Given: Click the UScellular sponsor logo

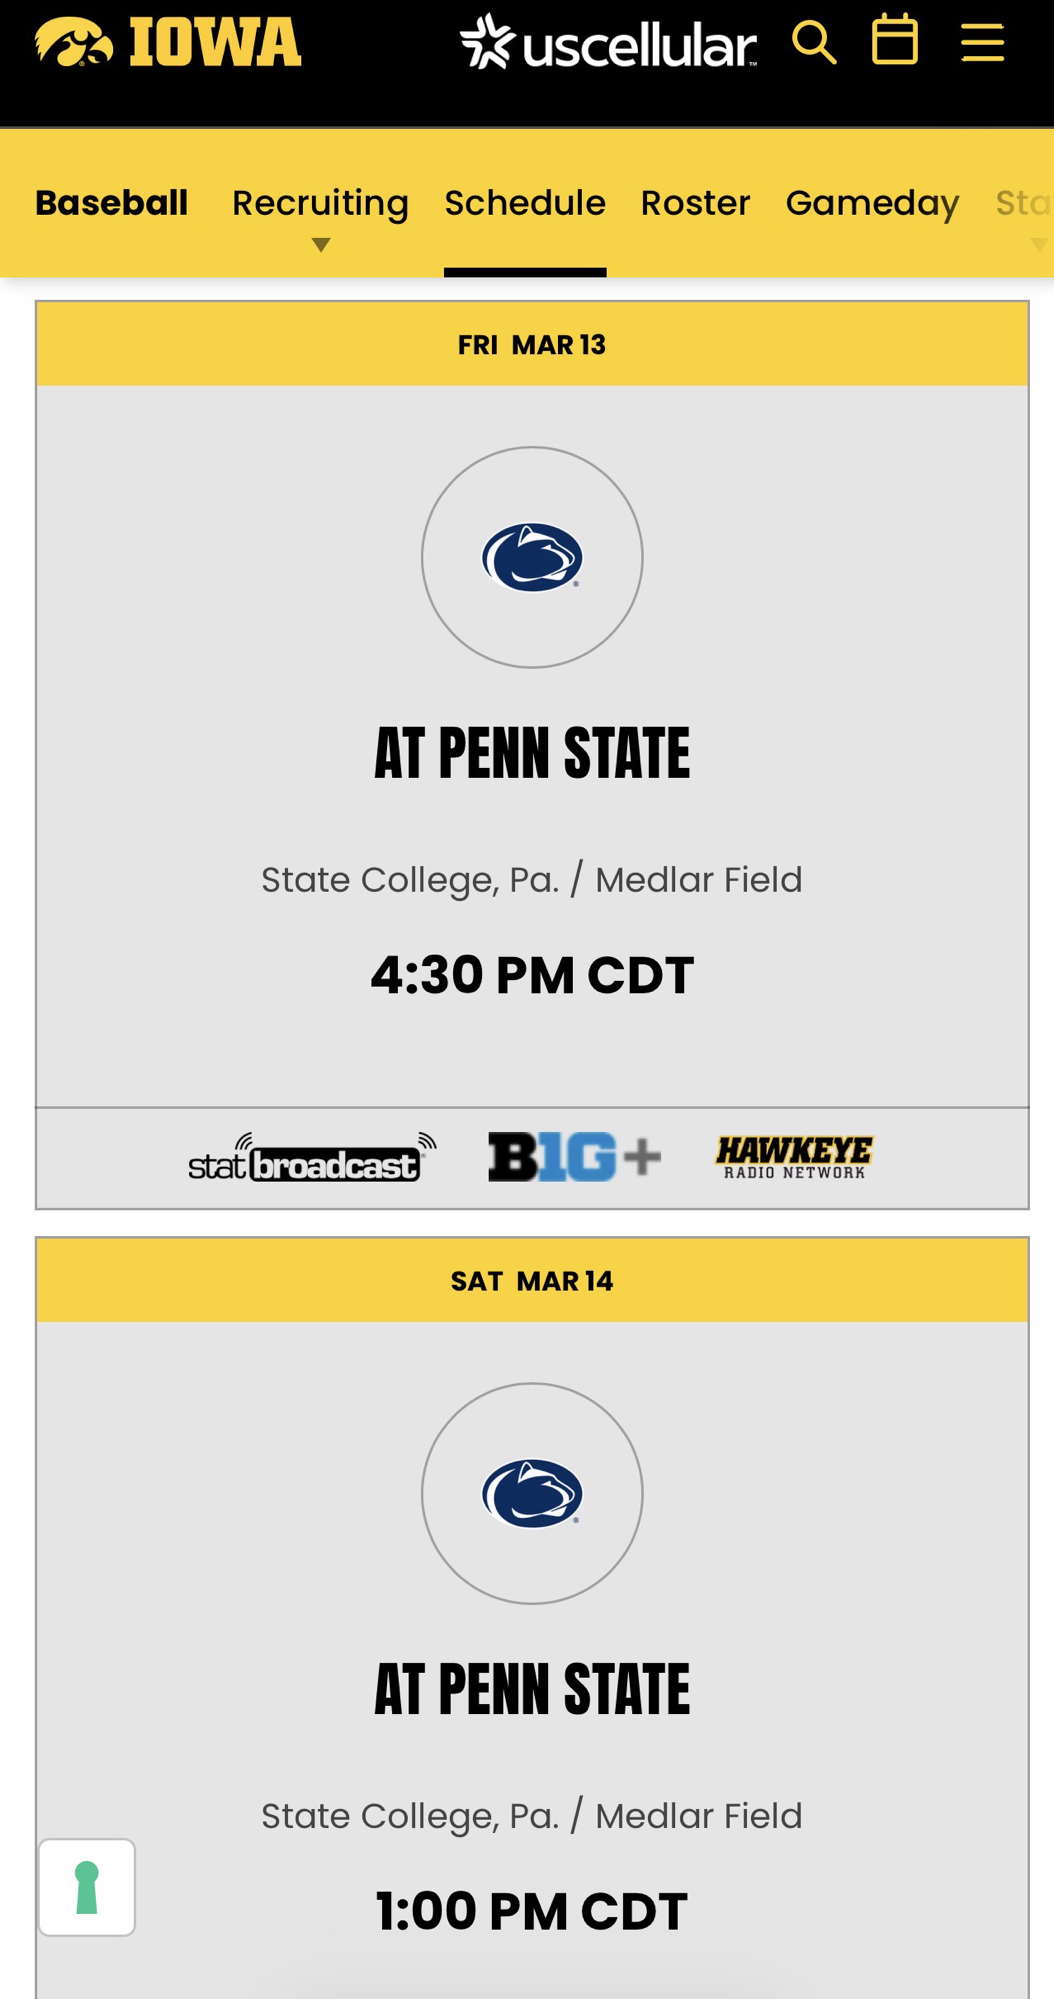Looking at the screenshot, I should [607, 43].
